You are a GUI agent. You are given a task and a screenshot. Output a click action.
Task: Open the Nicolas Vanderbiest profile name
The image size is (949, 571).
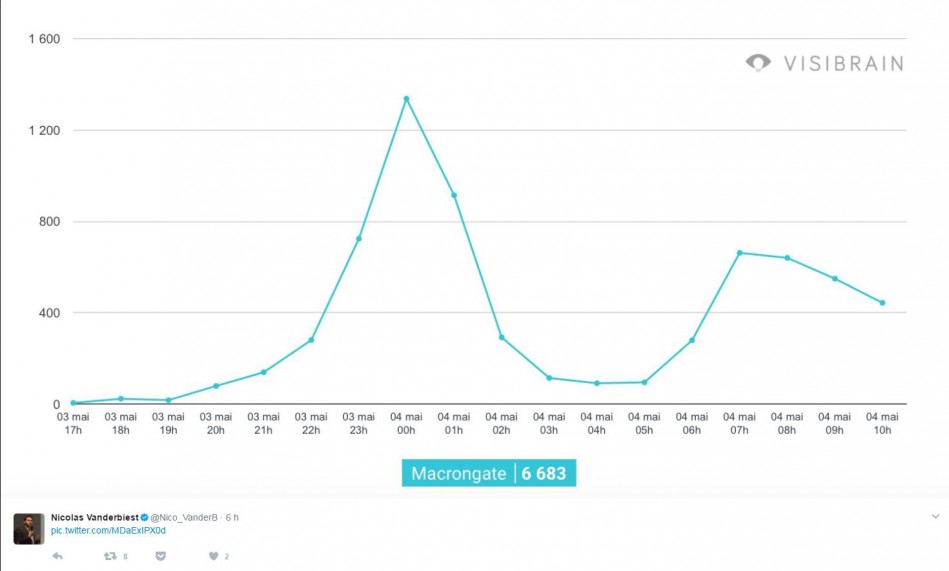(94, 518)
